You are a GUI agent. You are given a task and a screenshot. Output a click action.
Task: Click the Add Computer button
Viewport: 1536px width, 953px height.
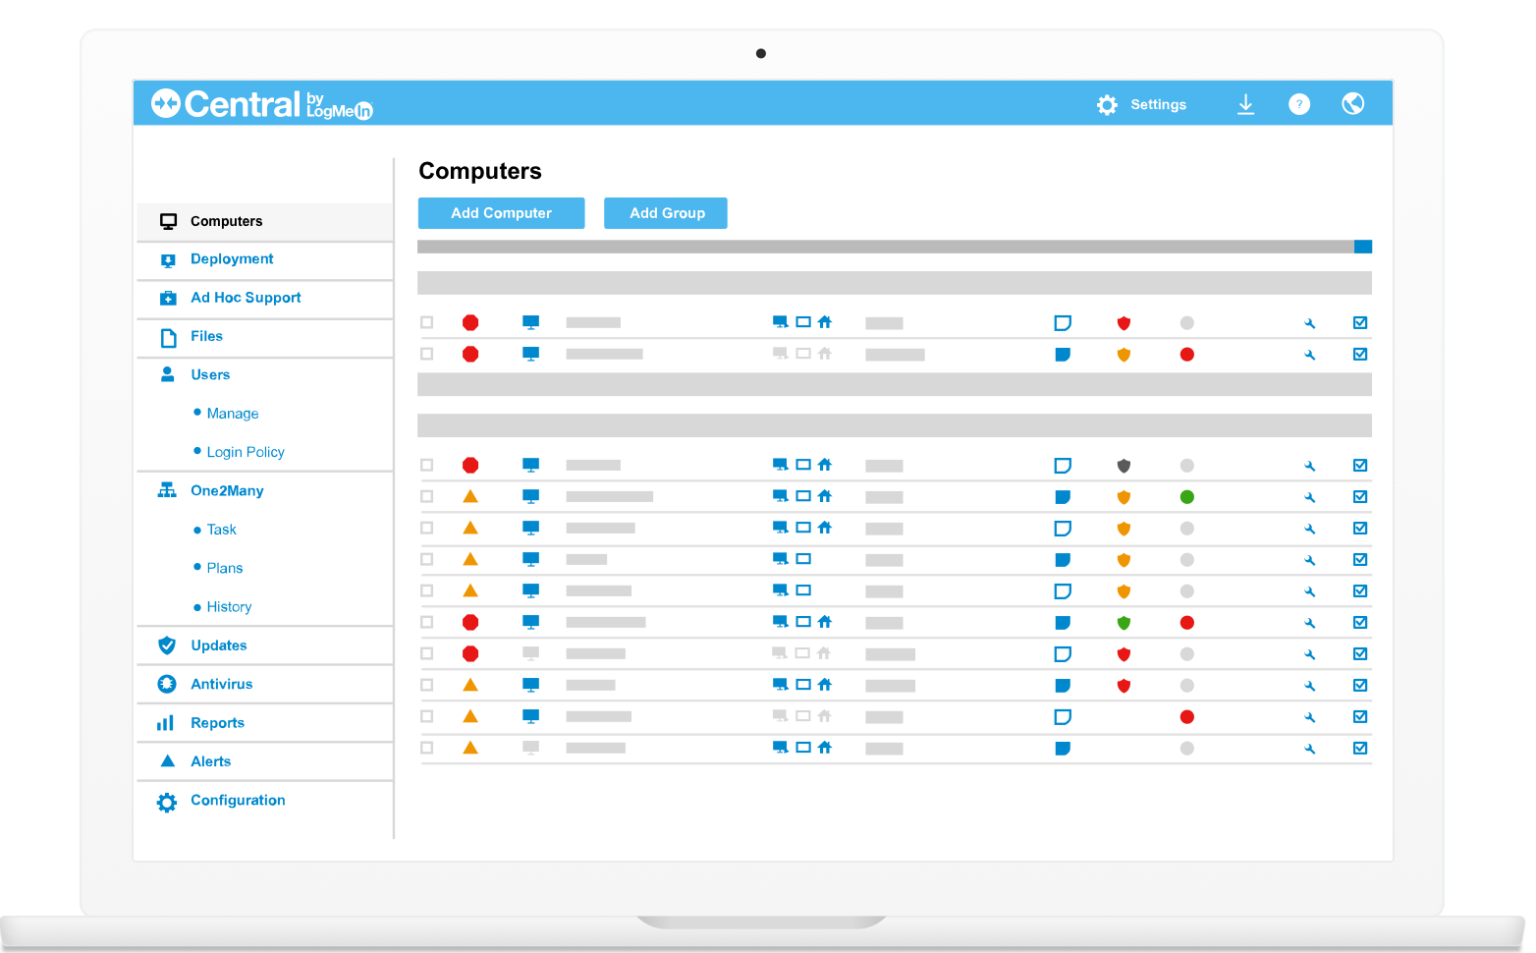coord(501,213)
